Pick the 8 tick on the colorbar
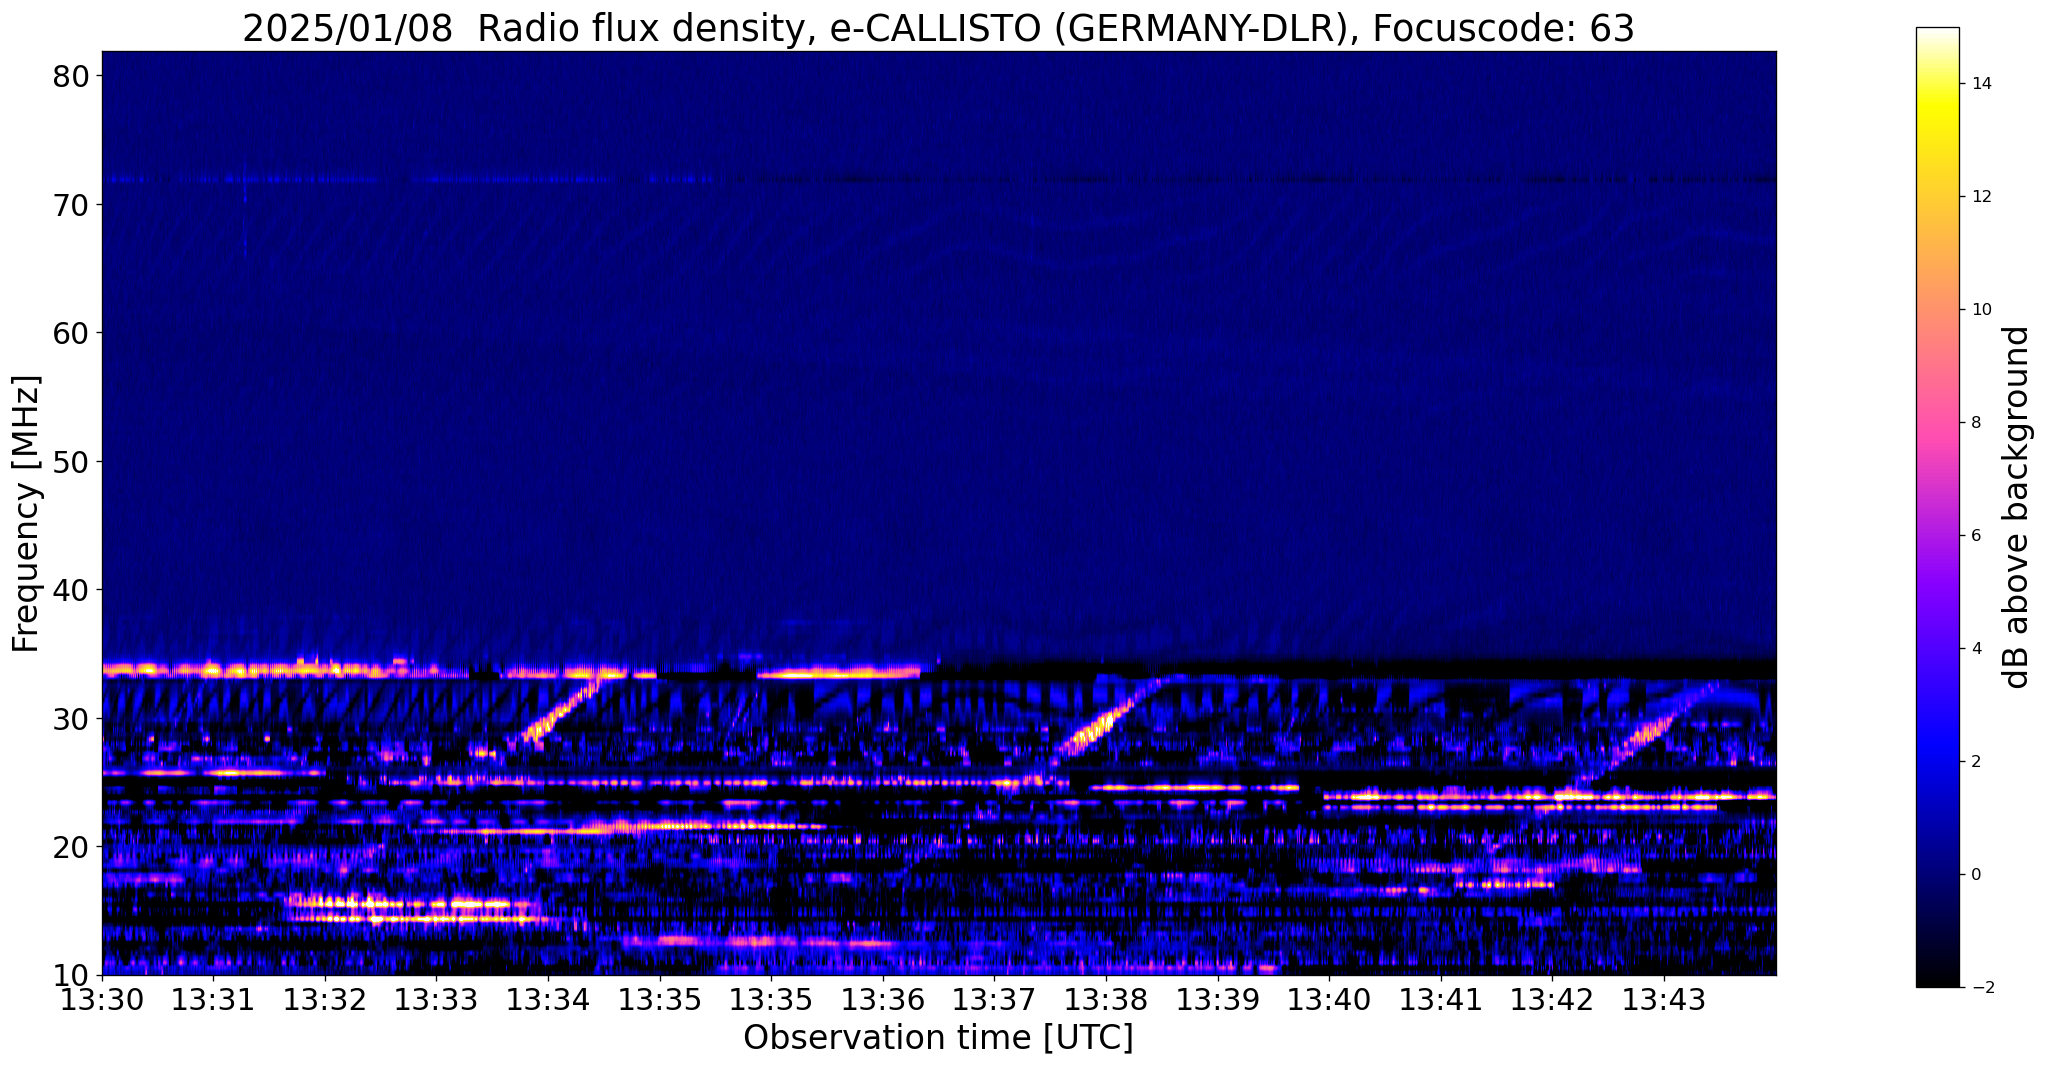2047x1067 pixels. pos(1976,423)
